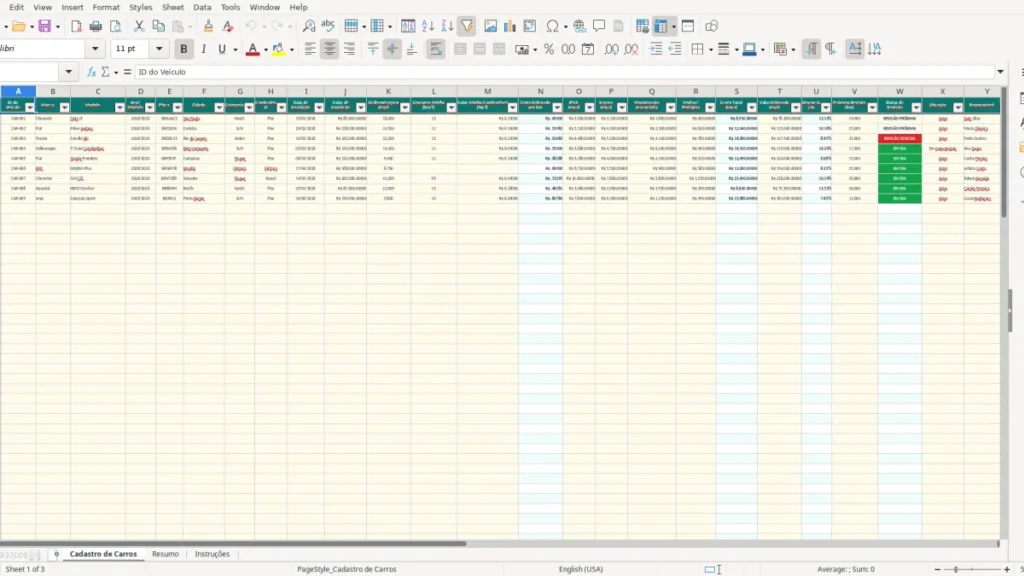Toggle wrap text

tap(436, 49)
